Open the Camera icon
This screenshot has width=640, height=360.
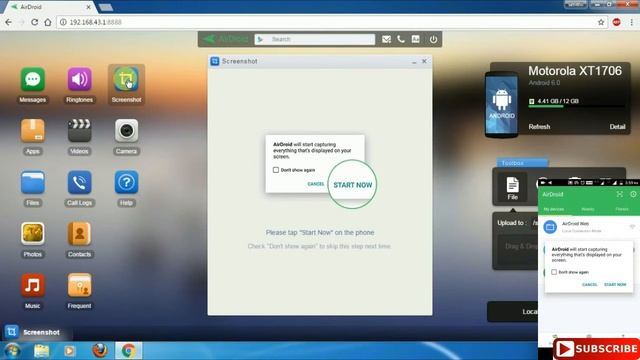pyautogui.click(x=126, y=131)
